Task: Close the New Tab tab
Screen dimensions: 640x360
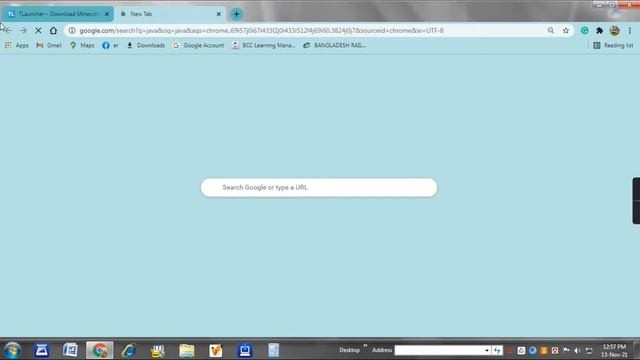Action: (x=219, y=14)
